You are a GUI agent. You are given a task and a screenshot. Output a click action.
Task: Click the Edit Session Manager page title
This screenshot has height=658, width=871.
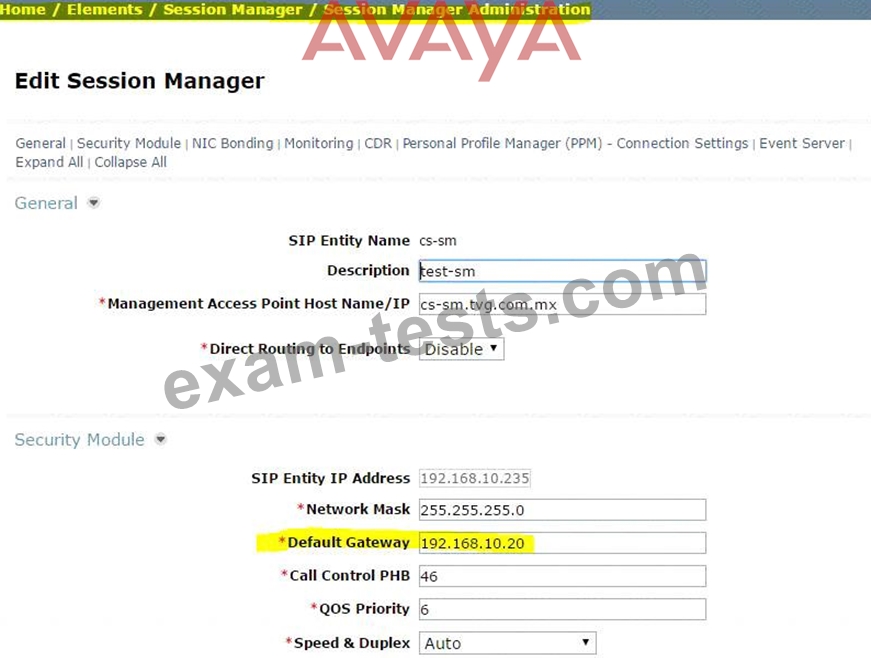pos(139,81)
